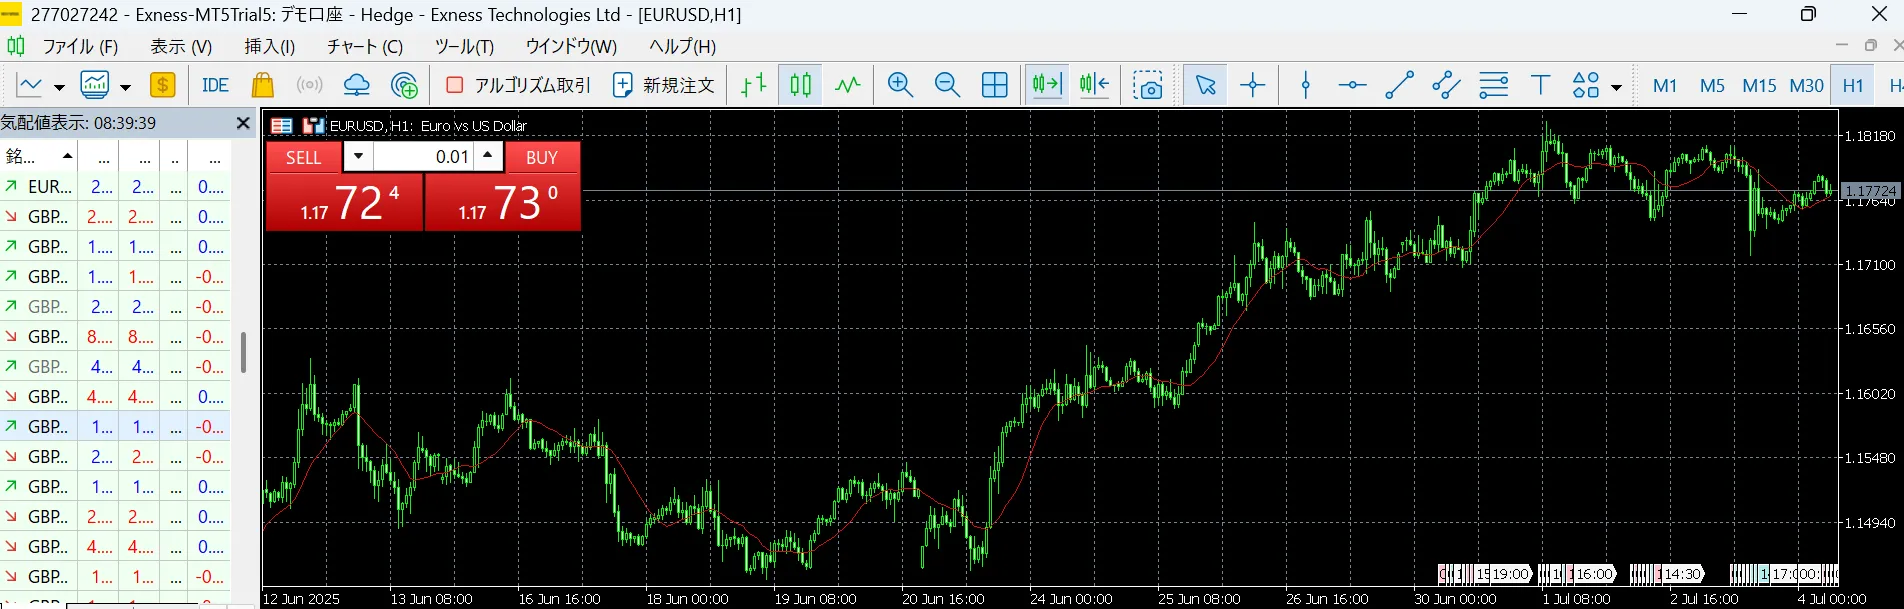Image resolution: width=1904 pixels, height=609 pixels.
Task: Click the 1.17724 current price label
Action: (x=1869, y=190)
